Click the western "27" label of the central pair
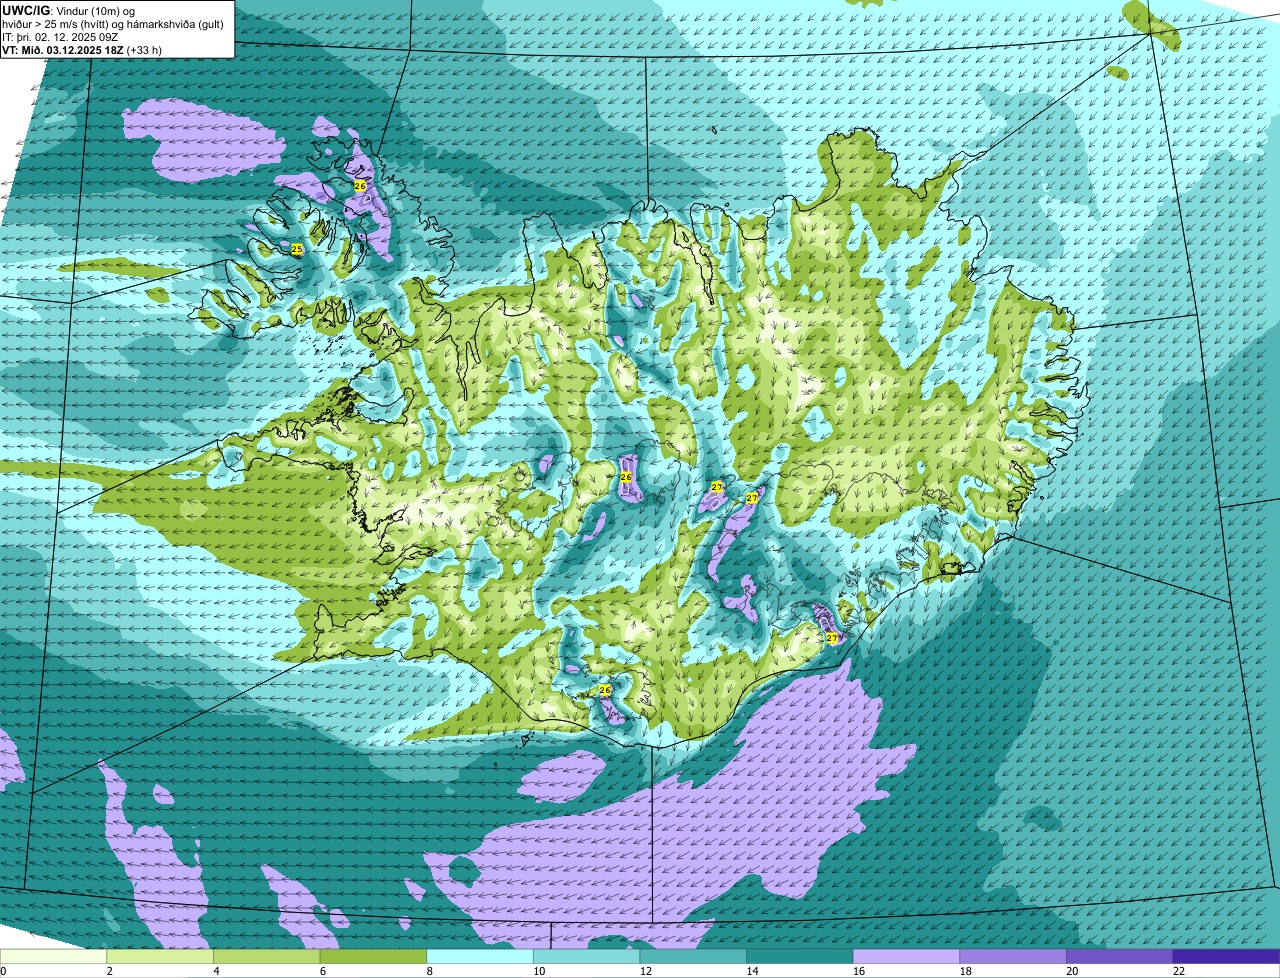 coord(717,487)
